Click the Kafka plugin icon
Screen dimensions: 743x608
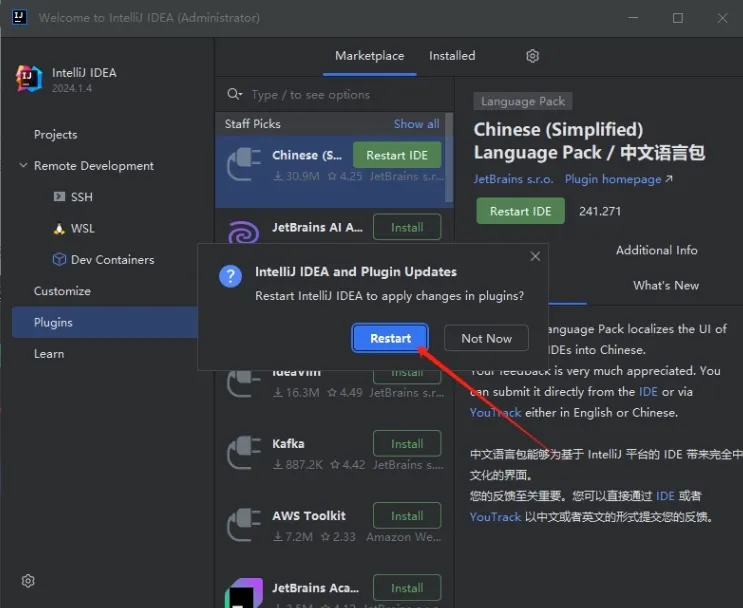pos(244,453)
